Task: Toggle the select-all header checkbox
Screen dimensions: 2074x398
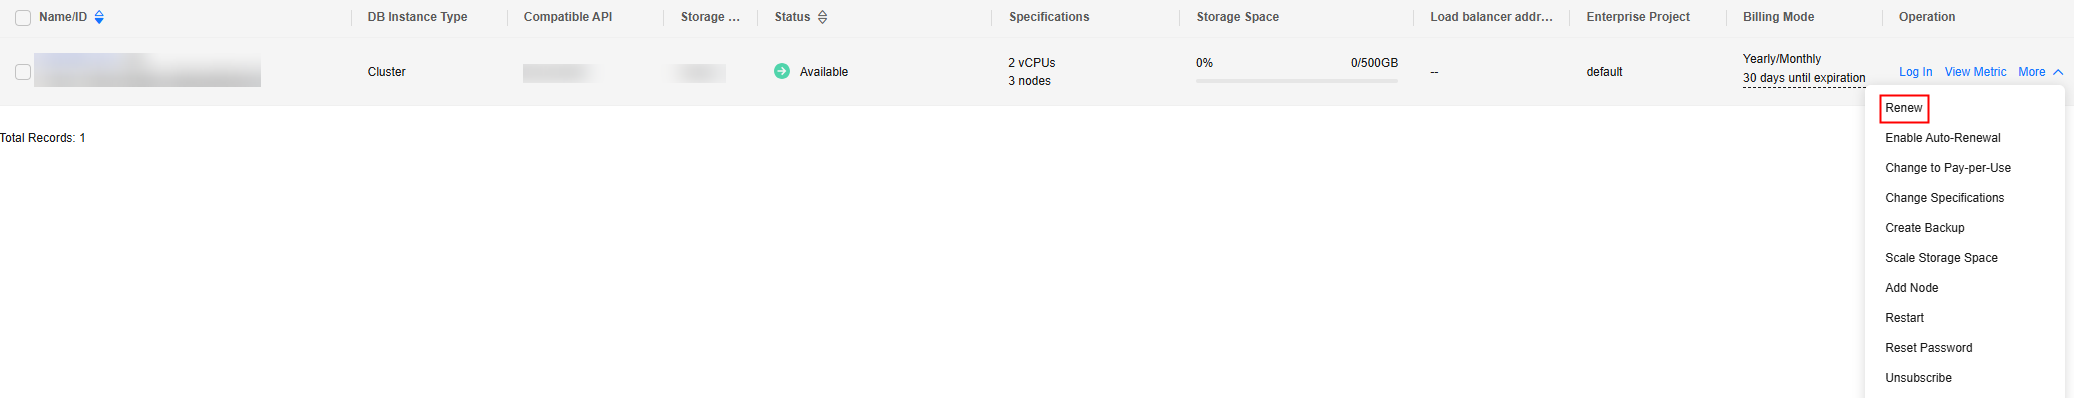Action: (23, 18)
